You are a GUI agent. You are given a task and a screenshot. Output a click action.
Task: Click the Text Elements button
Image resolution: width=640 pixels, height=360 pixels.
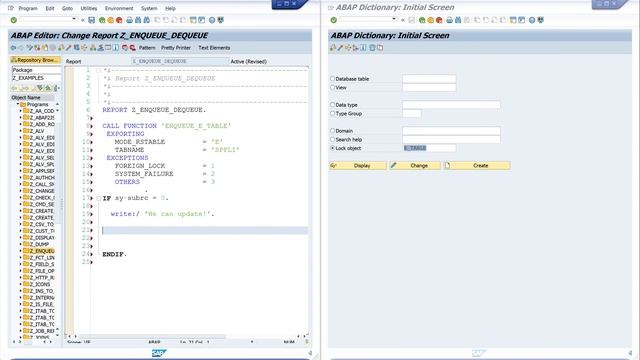[x=214, y=48]
